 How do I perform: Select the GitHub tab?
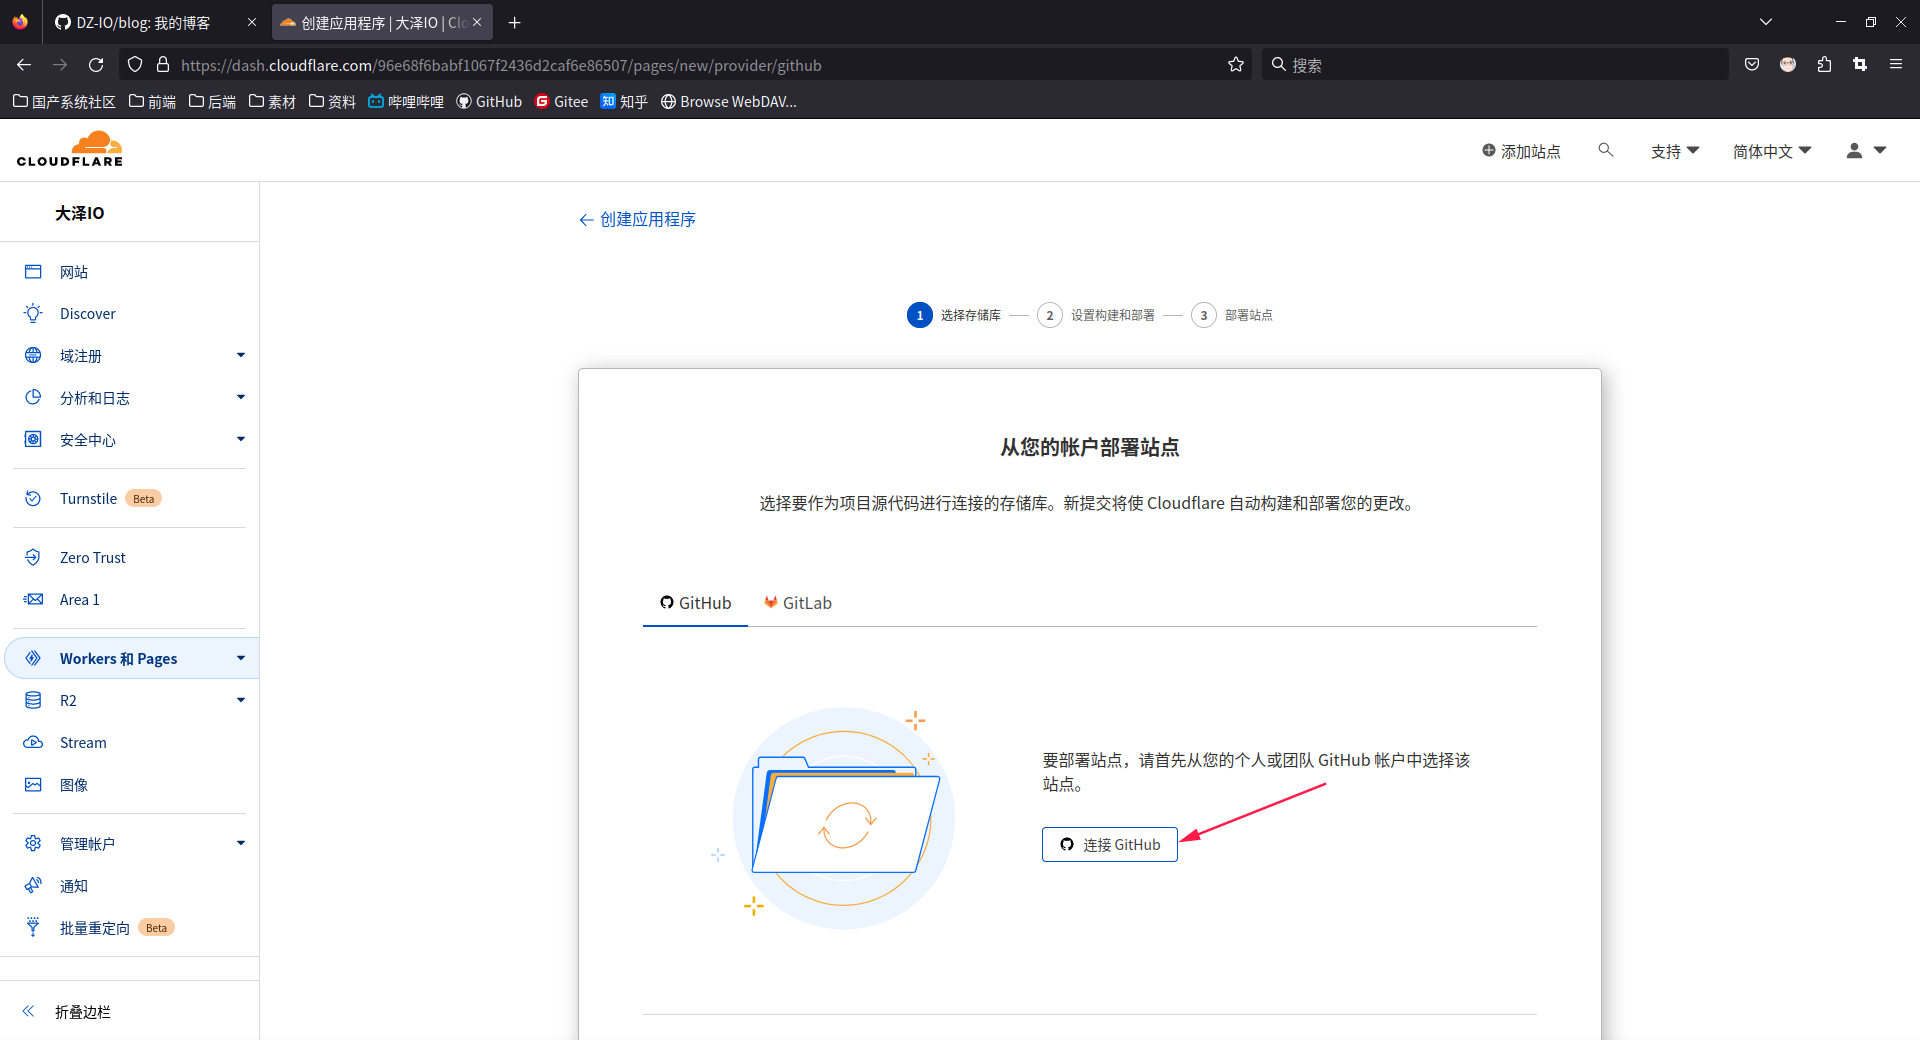tap(695, 602)
